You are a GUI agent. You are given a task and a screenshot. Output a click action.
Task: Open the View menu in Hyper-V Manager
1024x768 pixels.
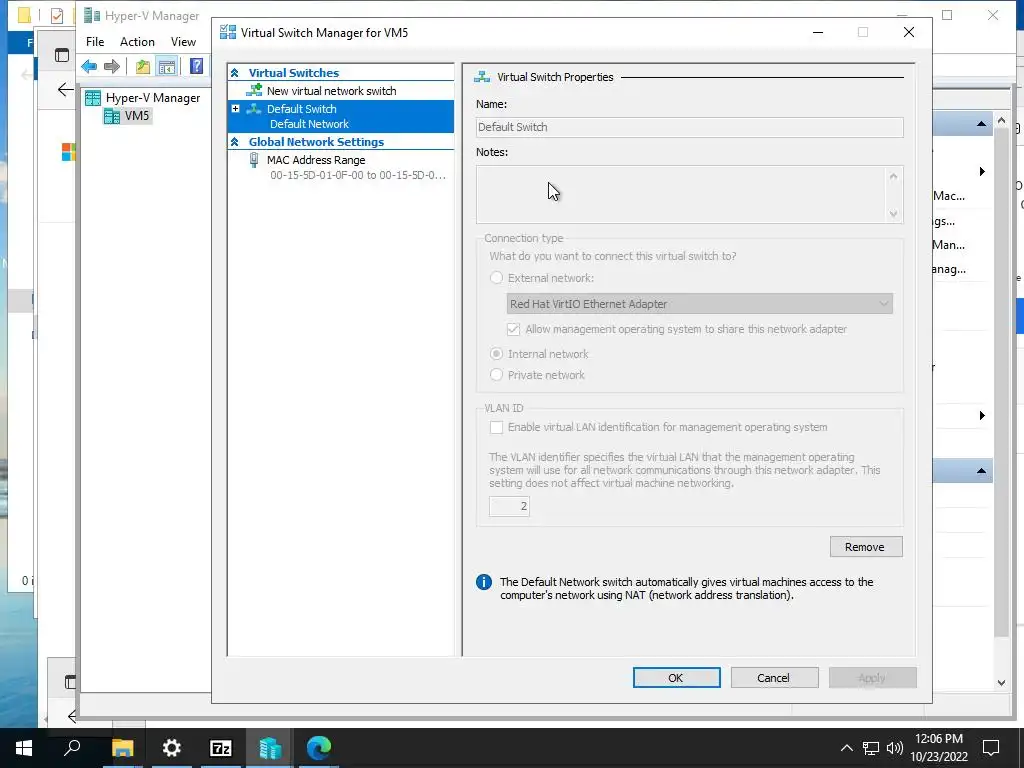coord(184,42)
